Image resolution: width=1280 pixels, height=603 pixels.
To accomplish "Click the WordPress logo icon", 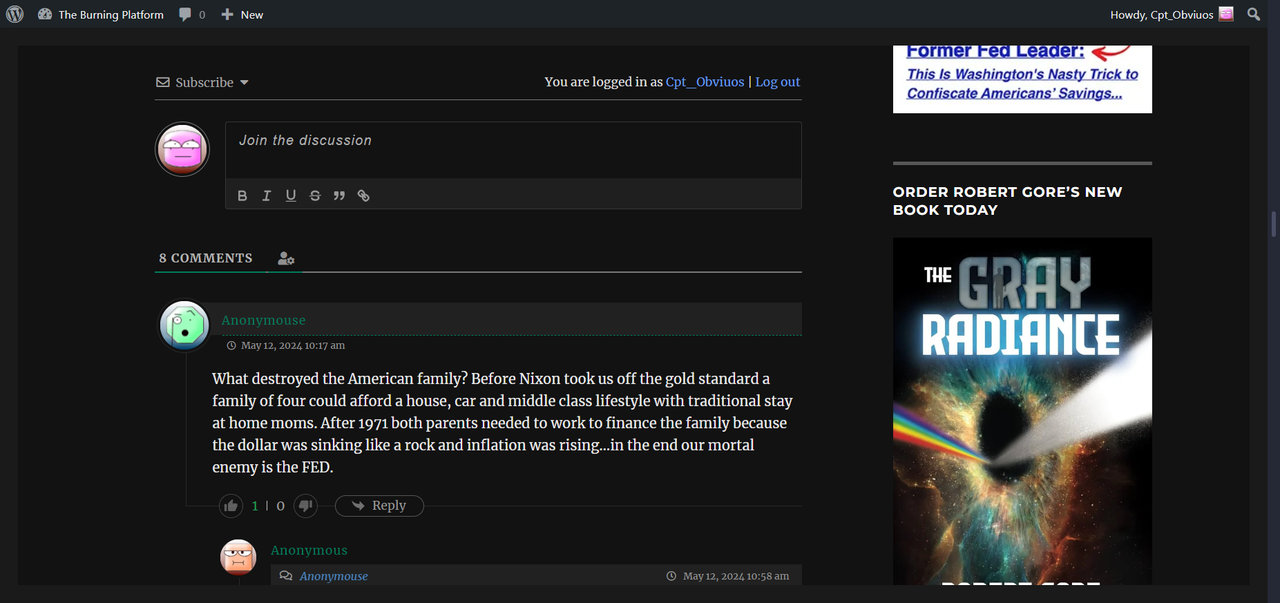I will pyautogui.click(x=14, y=14).
